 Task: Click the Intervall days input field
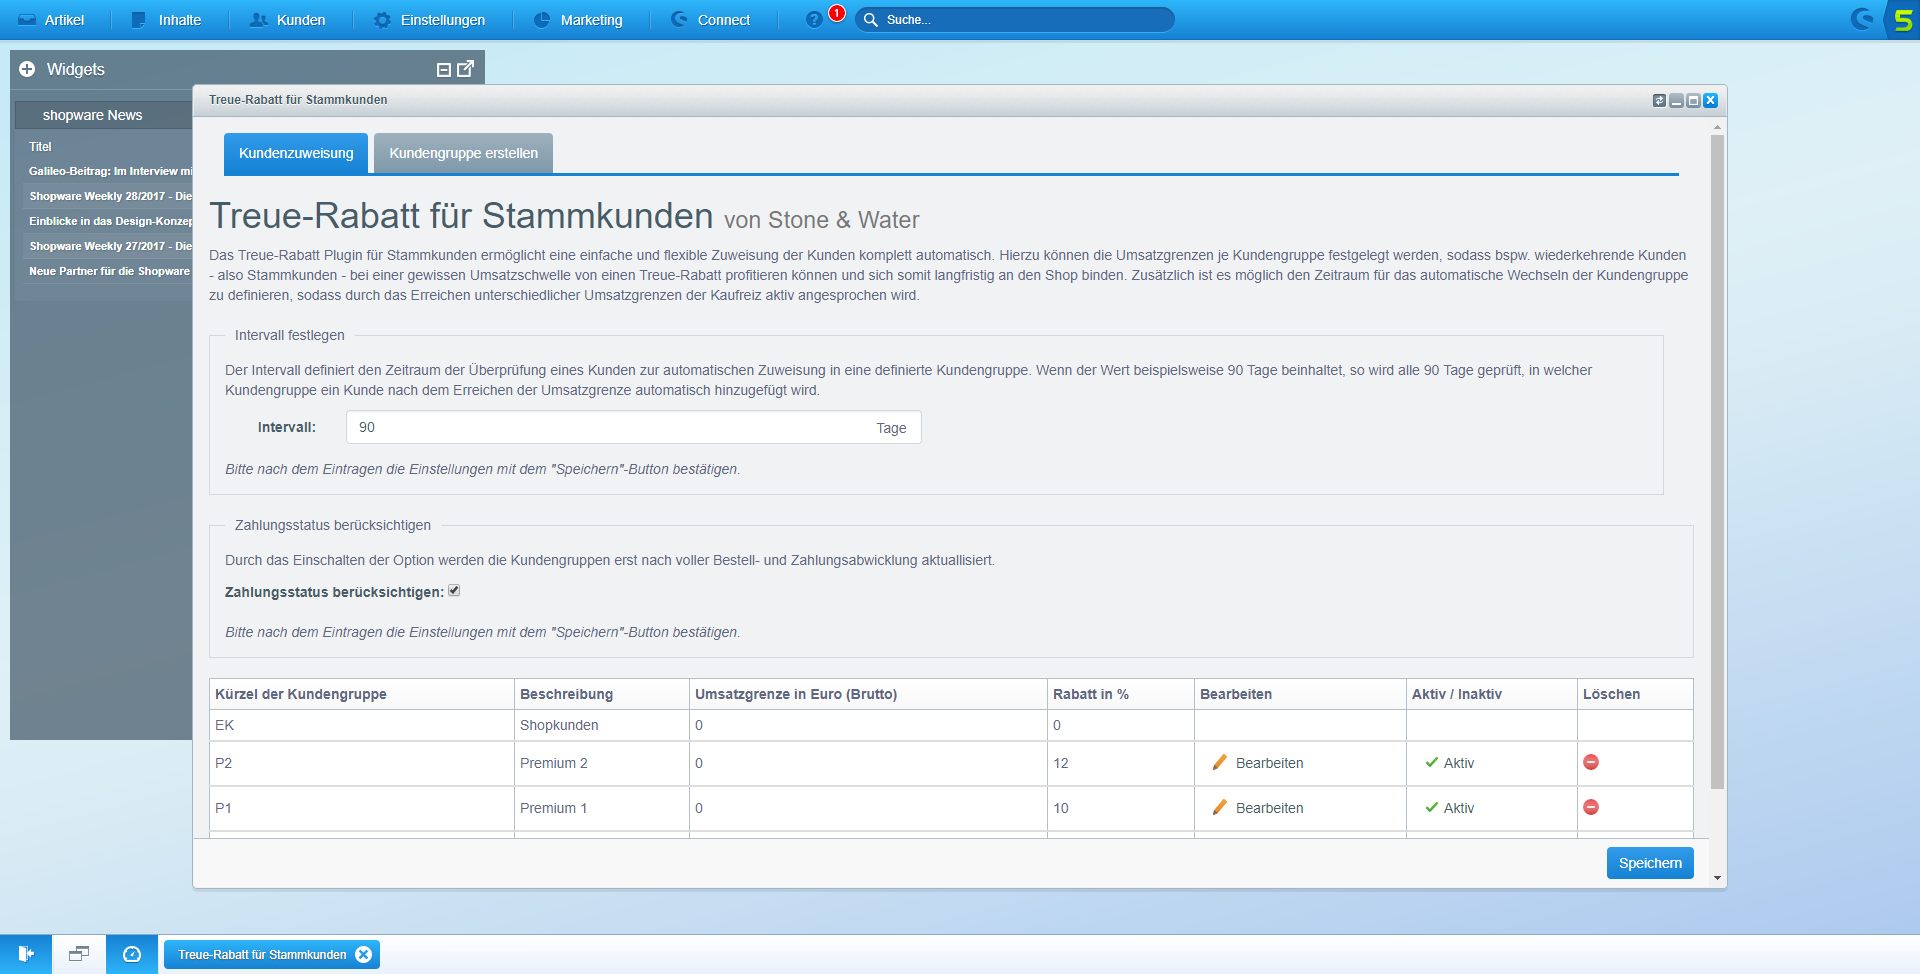[633, 427]
